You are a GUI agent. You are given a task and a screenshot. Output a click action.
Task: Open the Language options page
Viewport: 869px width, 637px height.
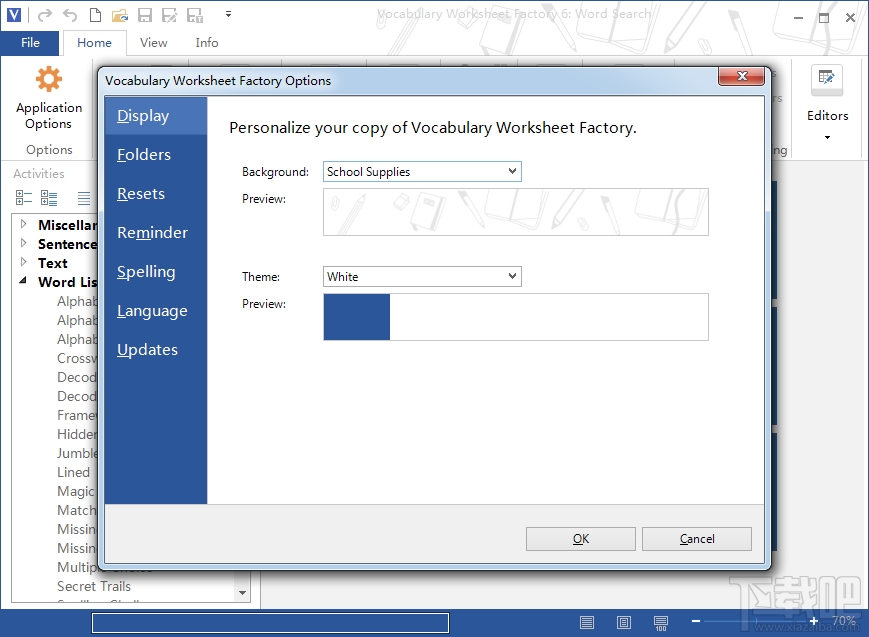(x=152, y=311)
